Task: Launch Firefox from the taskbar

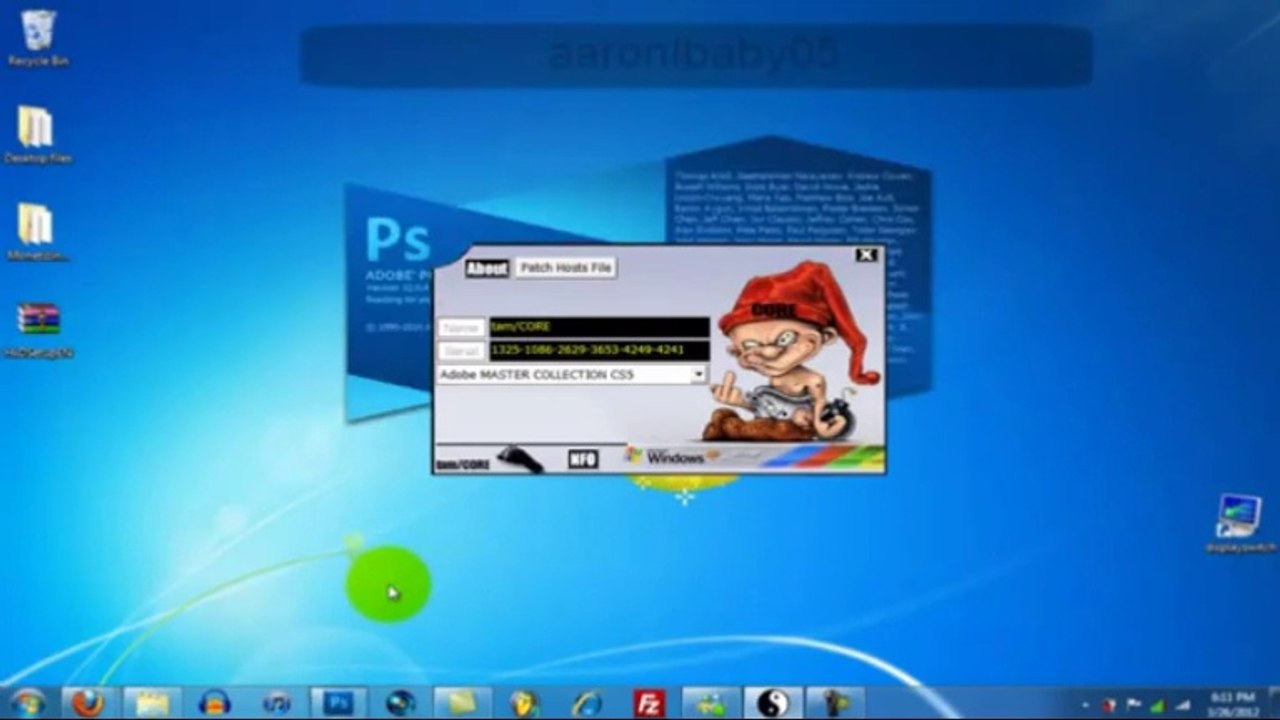Action: (88, 703)
